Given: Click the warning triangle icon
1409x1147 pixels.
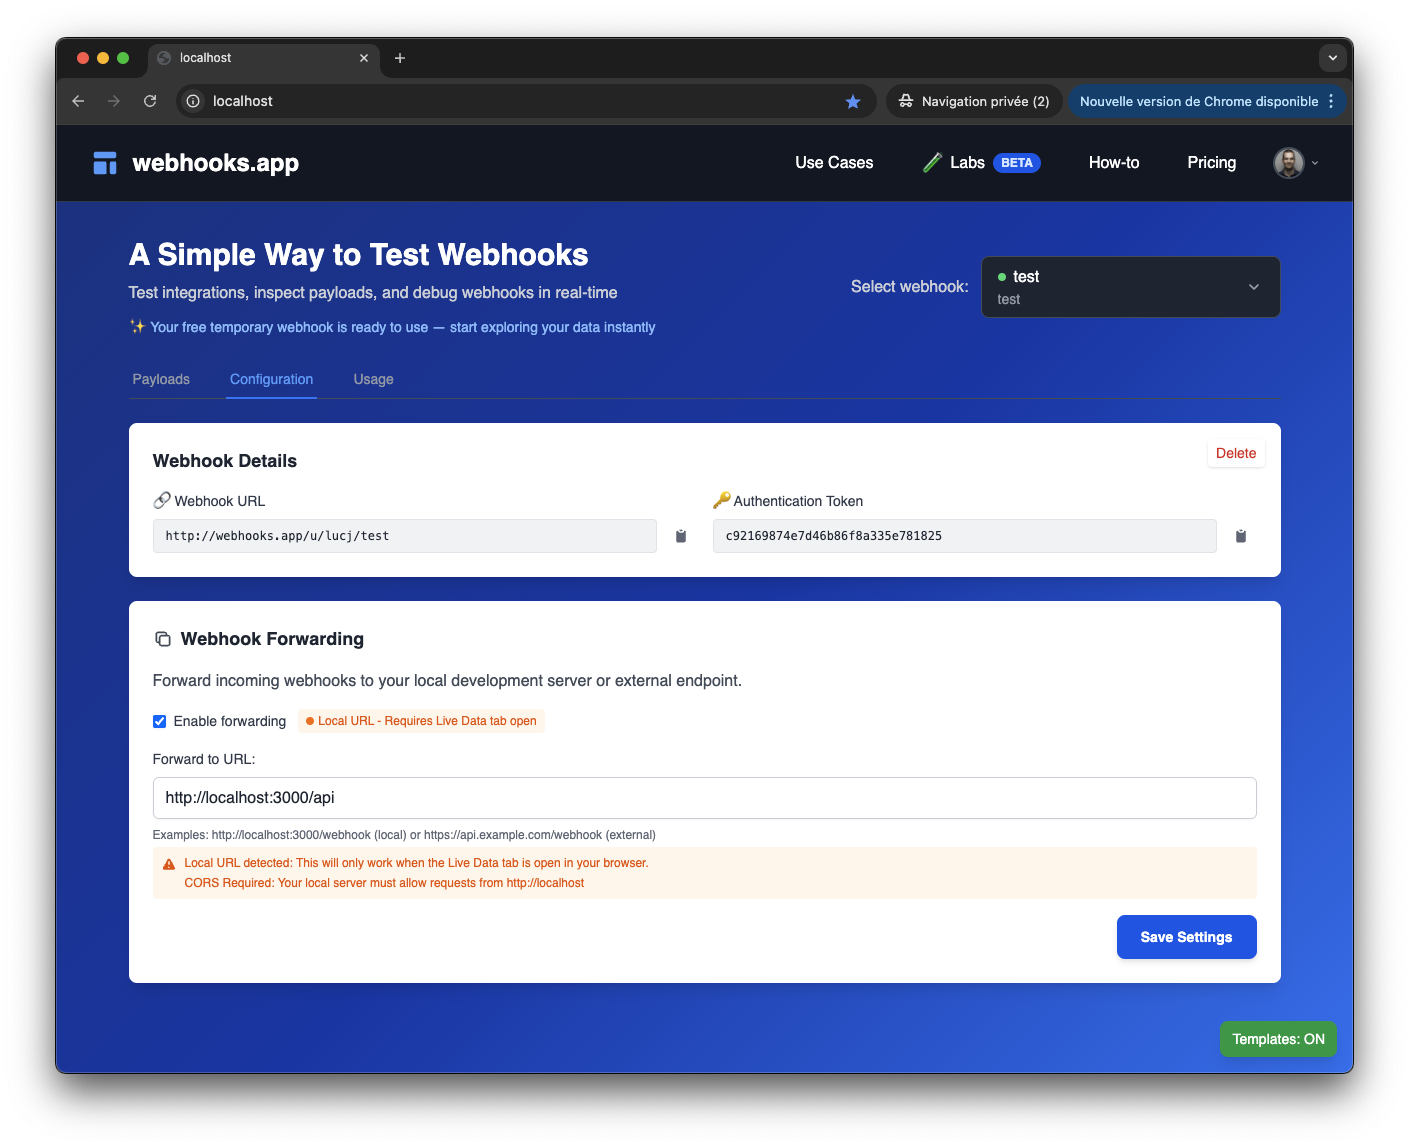Looking at the screenshot, I should 169,864.
